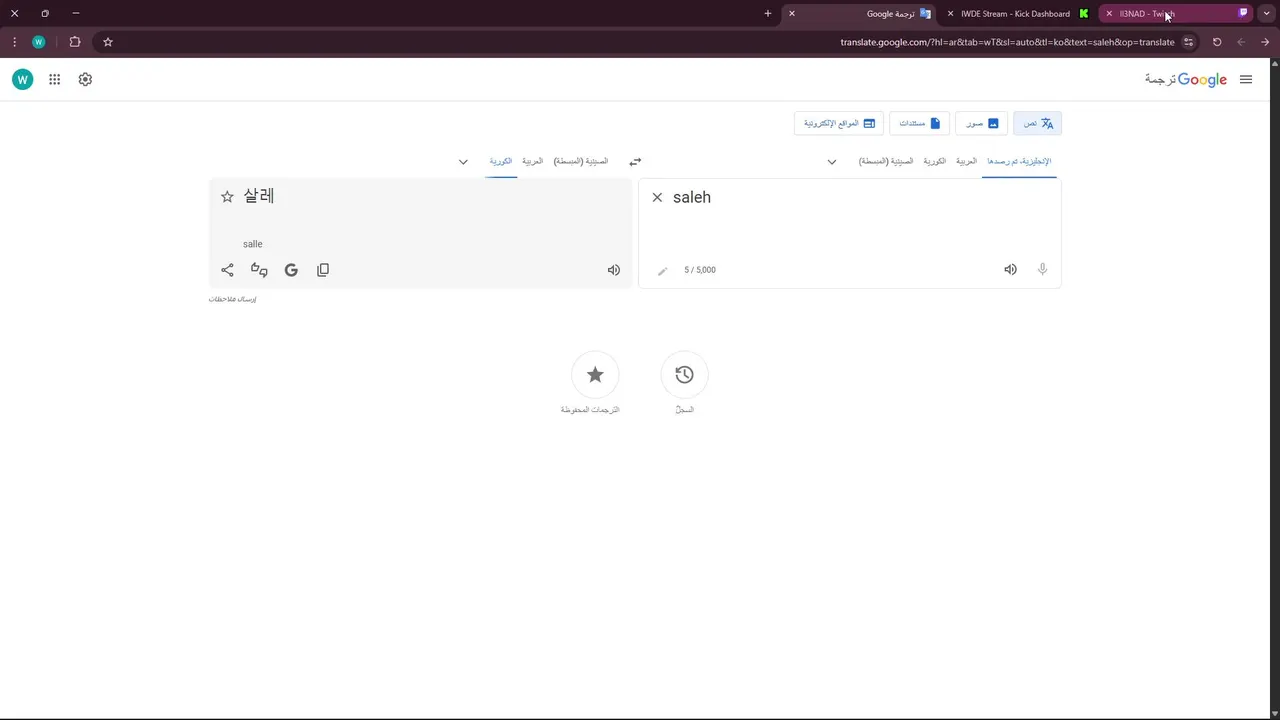
Task: Choose Chinese Simplified as target language
Action: (x=581, y=161)
